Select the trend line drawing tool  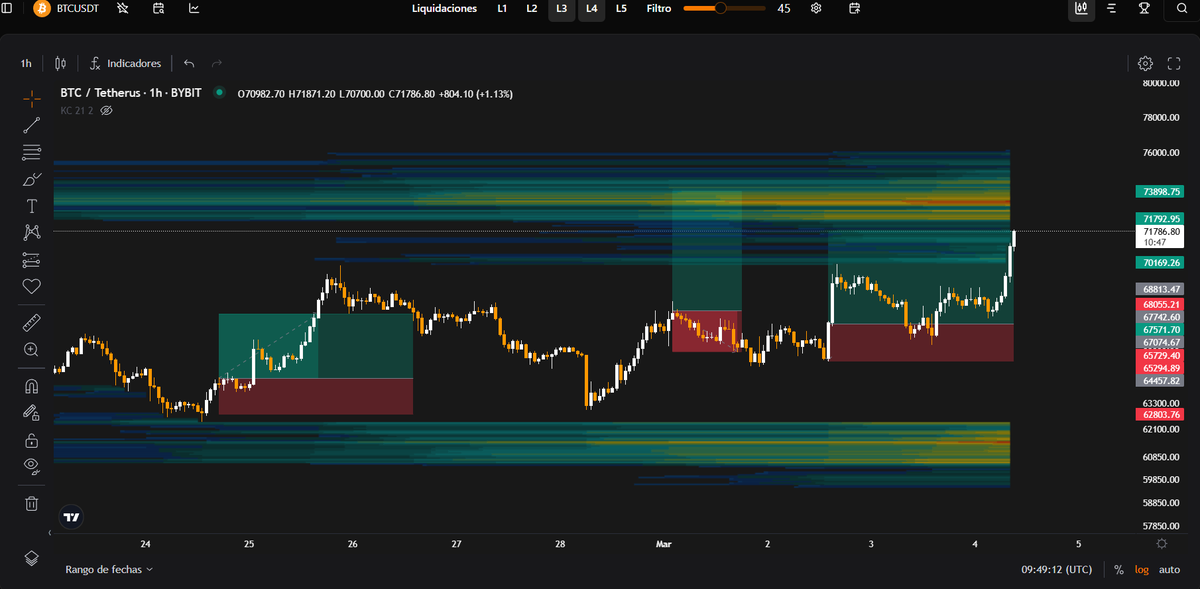[x=32, y=125]
